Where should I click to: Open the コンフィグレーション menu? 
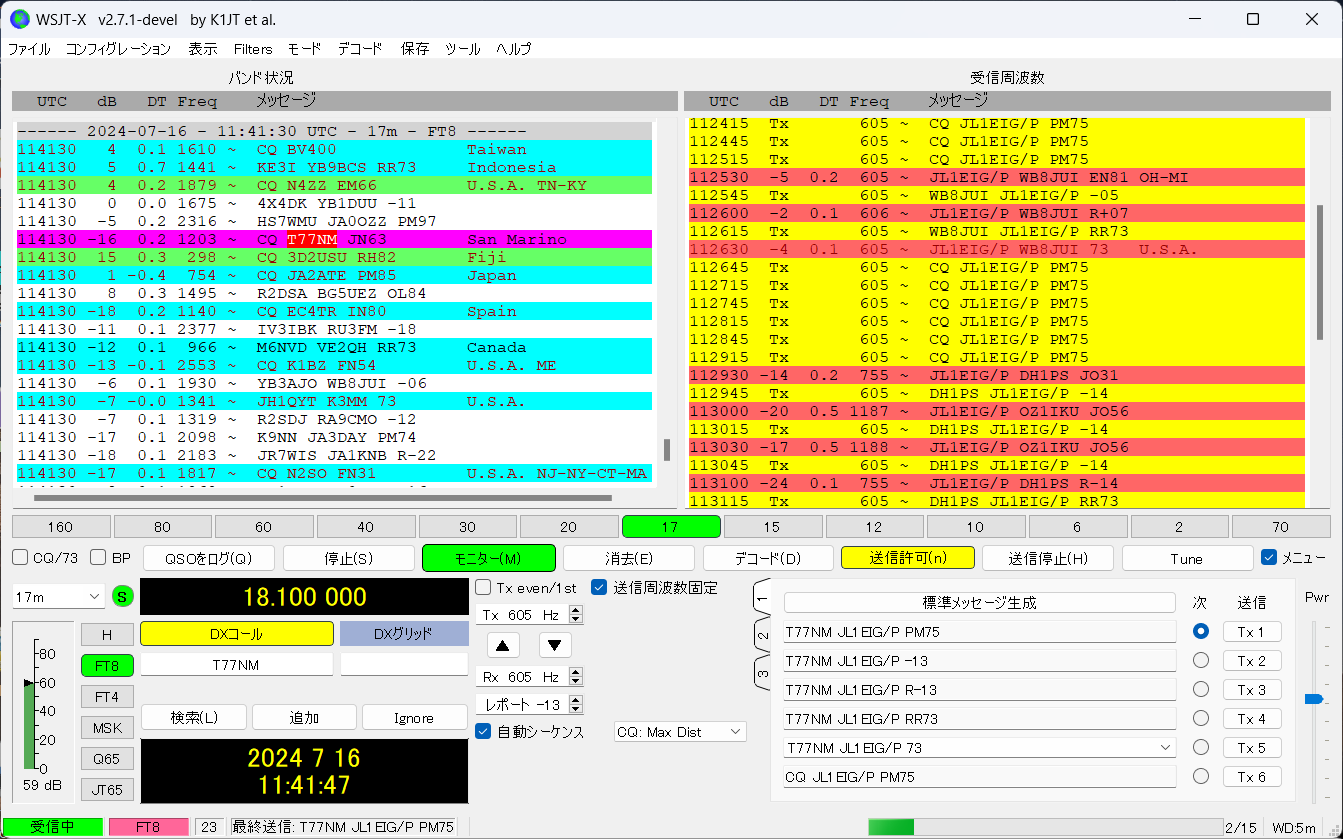[118, 48]
